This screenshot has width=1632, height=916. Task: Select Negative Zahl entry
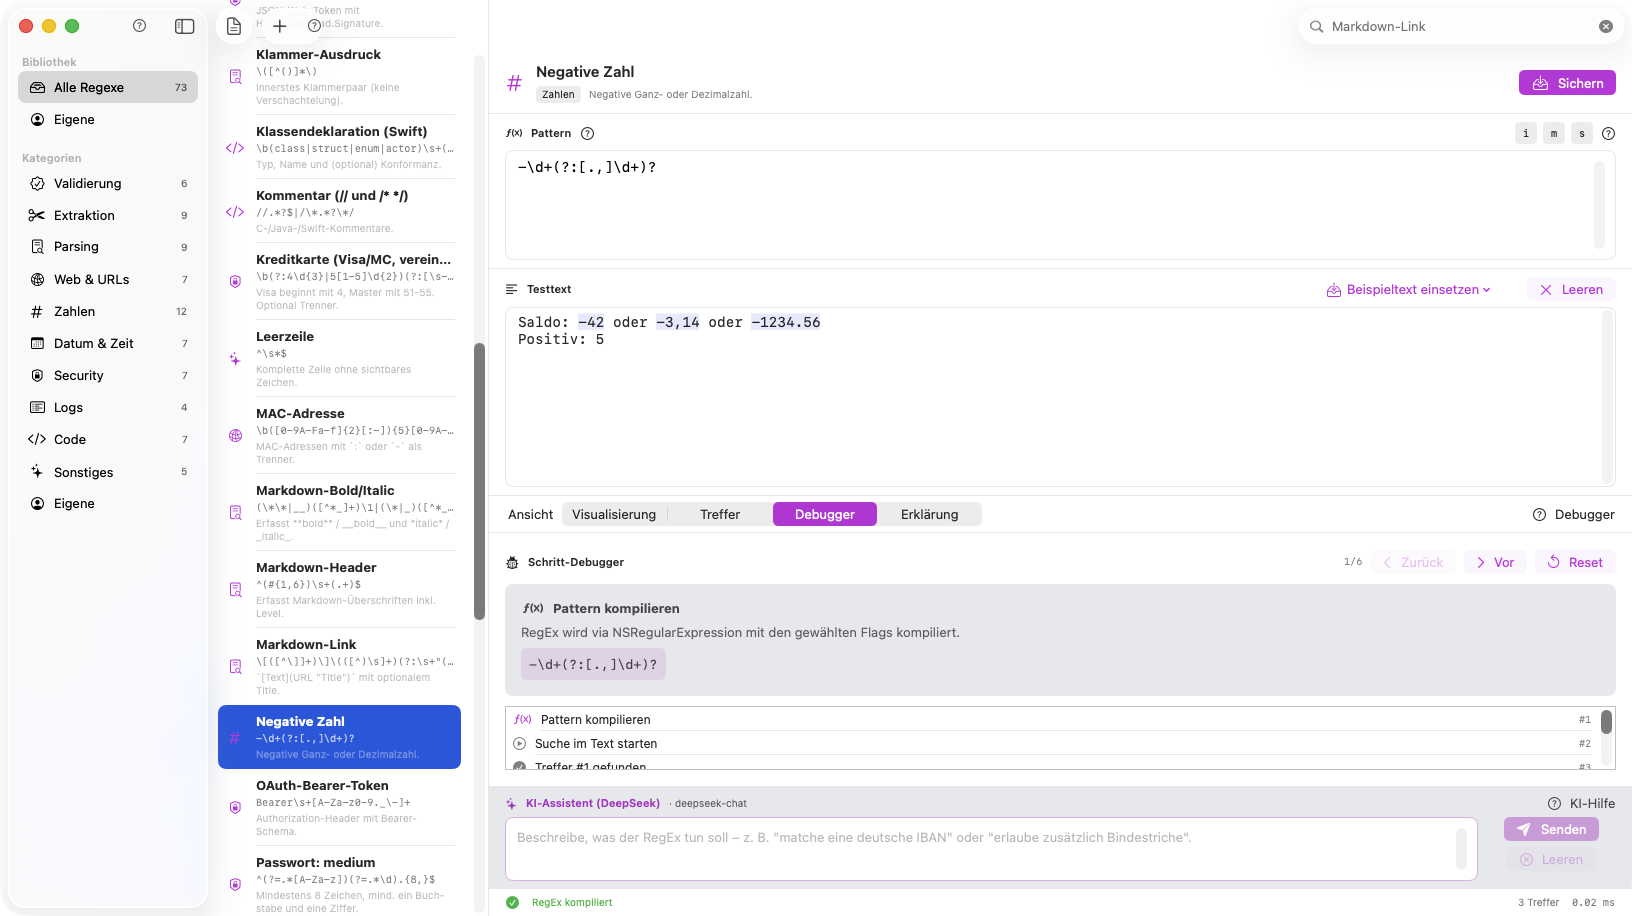pos(339,737)
